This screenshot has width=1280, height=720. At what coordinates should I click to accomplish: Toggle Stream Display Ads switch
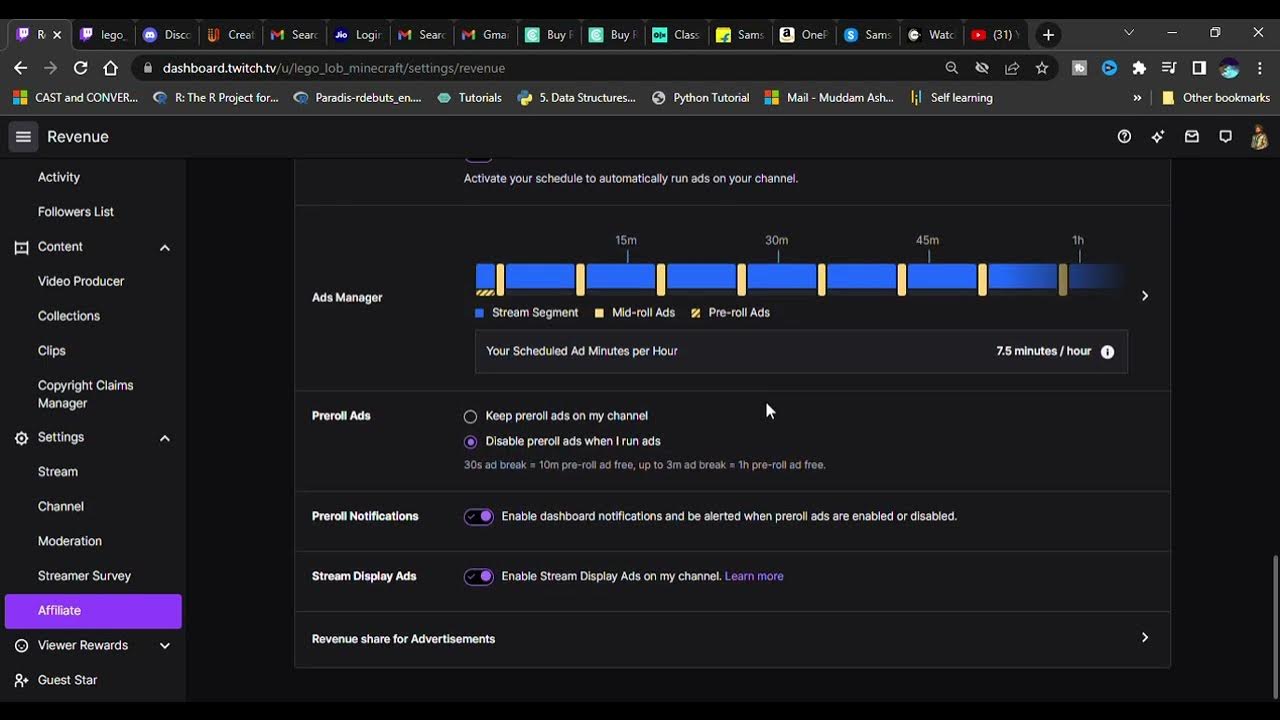[x=479, y=577]
